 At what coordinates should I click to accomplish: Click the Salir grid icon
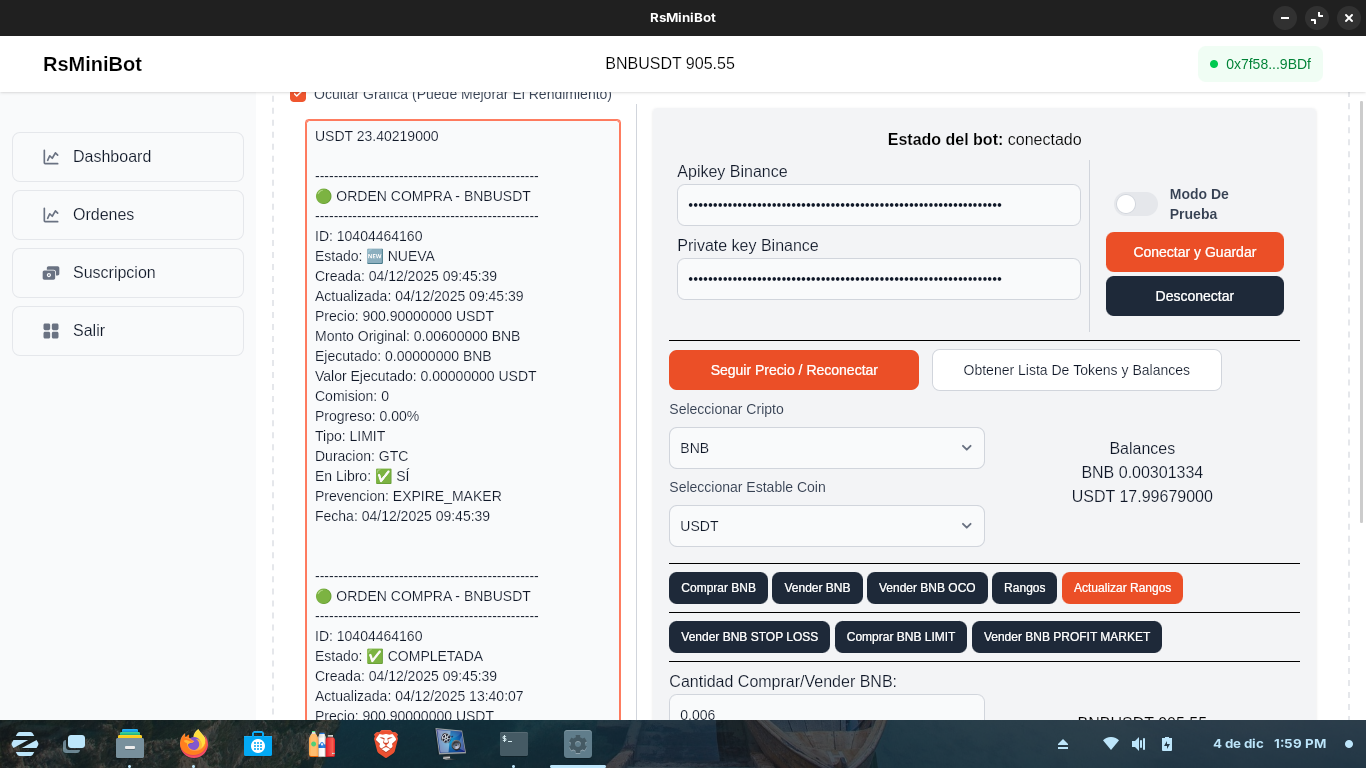point(51,331)
